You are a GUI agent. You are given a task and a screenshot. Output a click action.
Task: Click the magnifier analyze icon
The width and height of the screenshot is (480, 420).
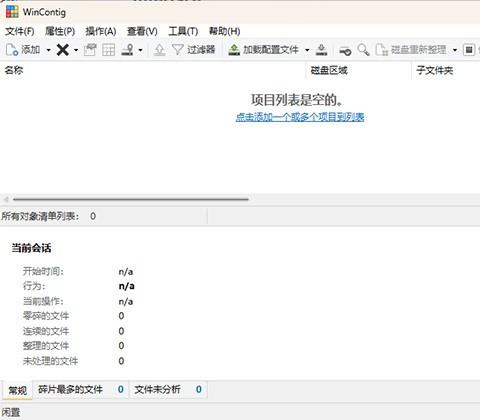(x=363, y=50)
